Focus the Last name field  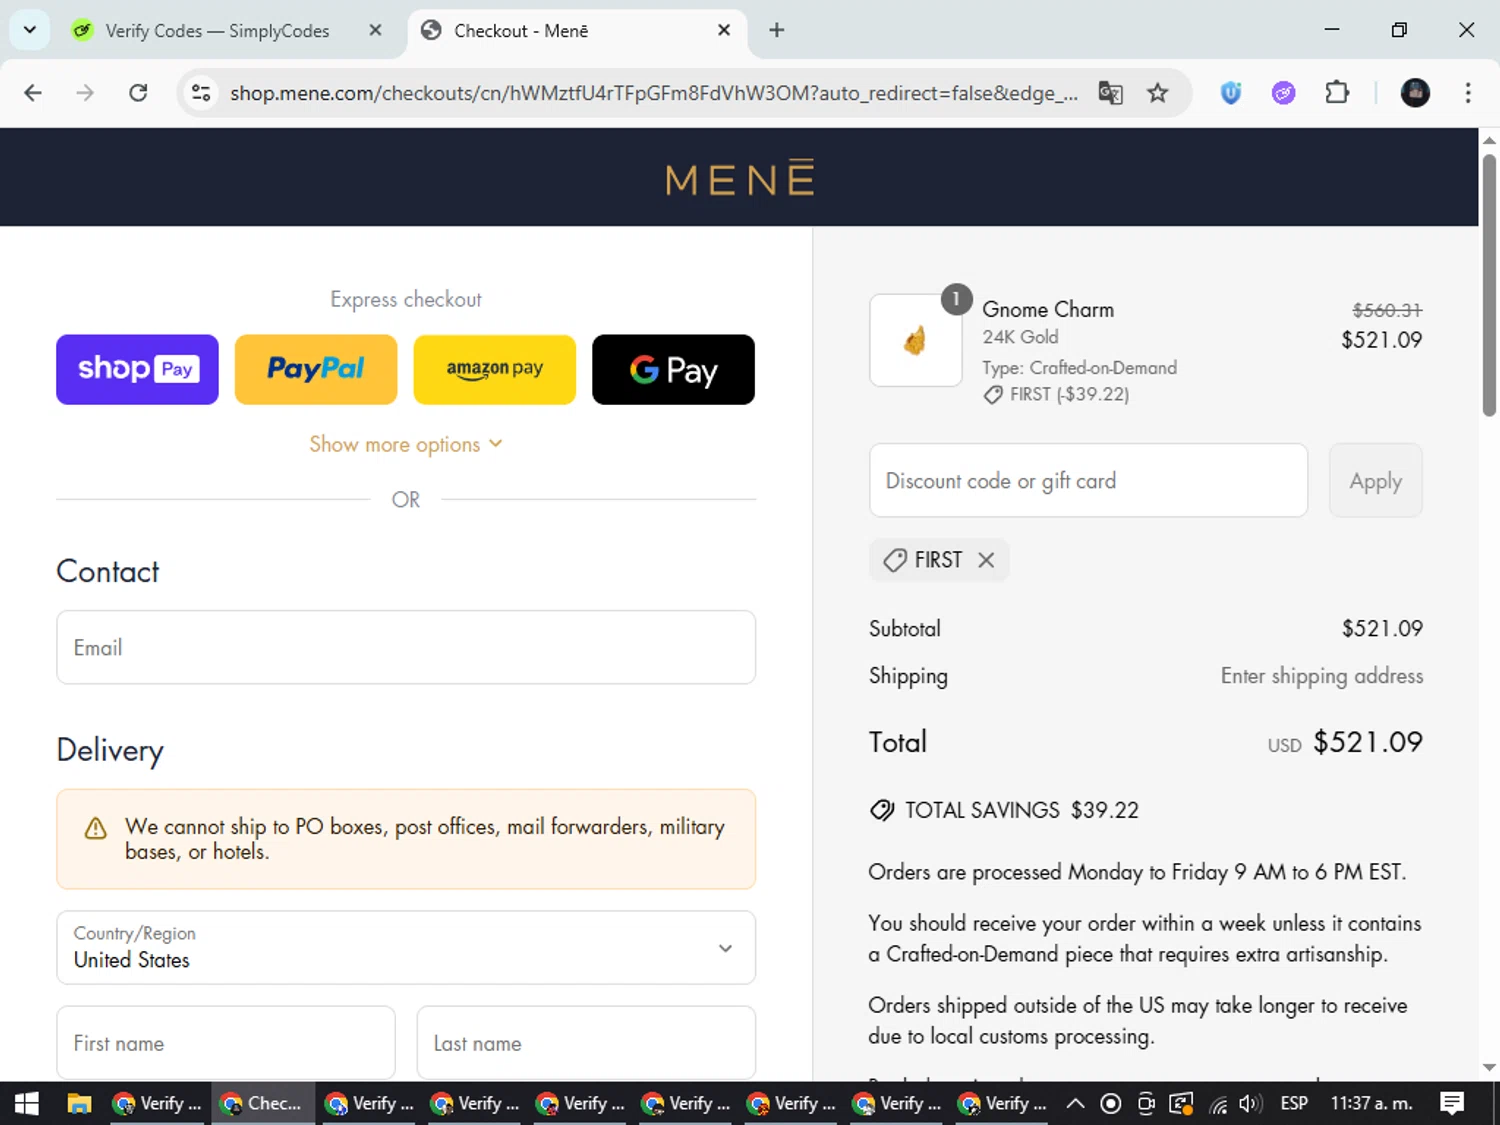coord(586,1043)
